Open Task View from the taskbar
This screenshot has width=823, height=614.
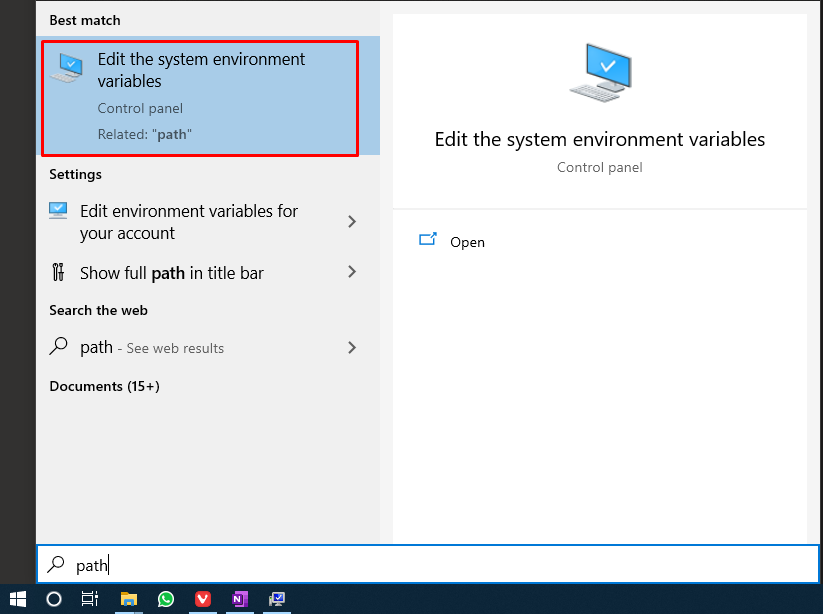coord(90,599)
